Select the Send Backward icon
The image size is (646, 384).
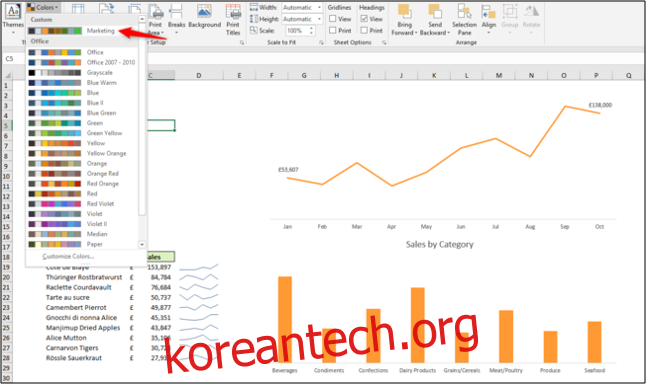(x=435, y=12)
